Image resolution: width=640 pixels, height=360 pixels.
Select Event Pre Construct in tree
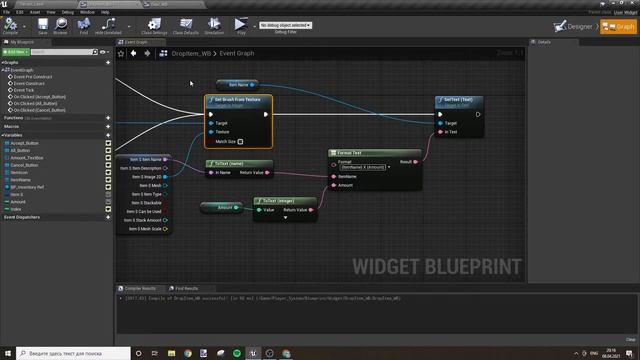(x=33, y=77)
